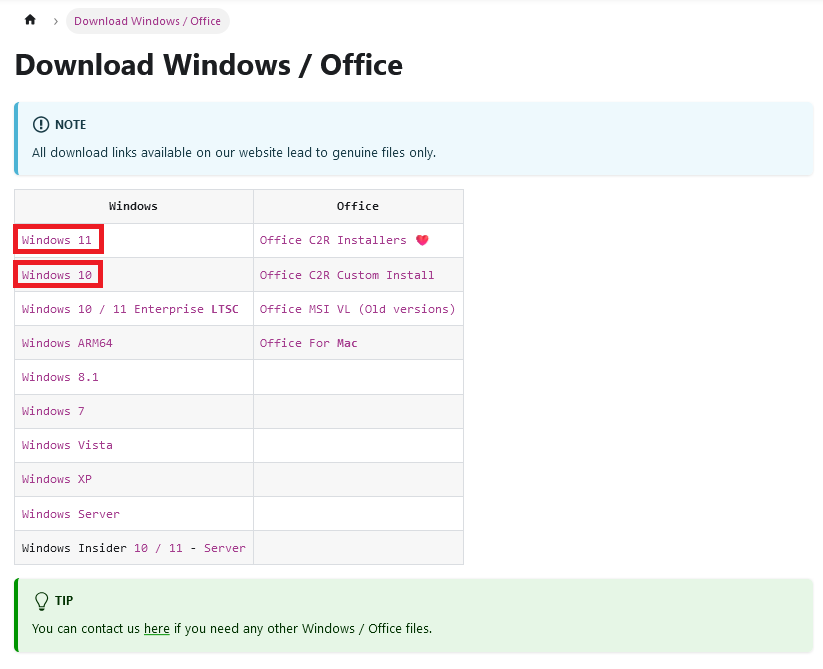Click the genuine files note text
This screenshot has height=669, width=823.
(234, 153)
